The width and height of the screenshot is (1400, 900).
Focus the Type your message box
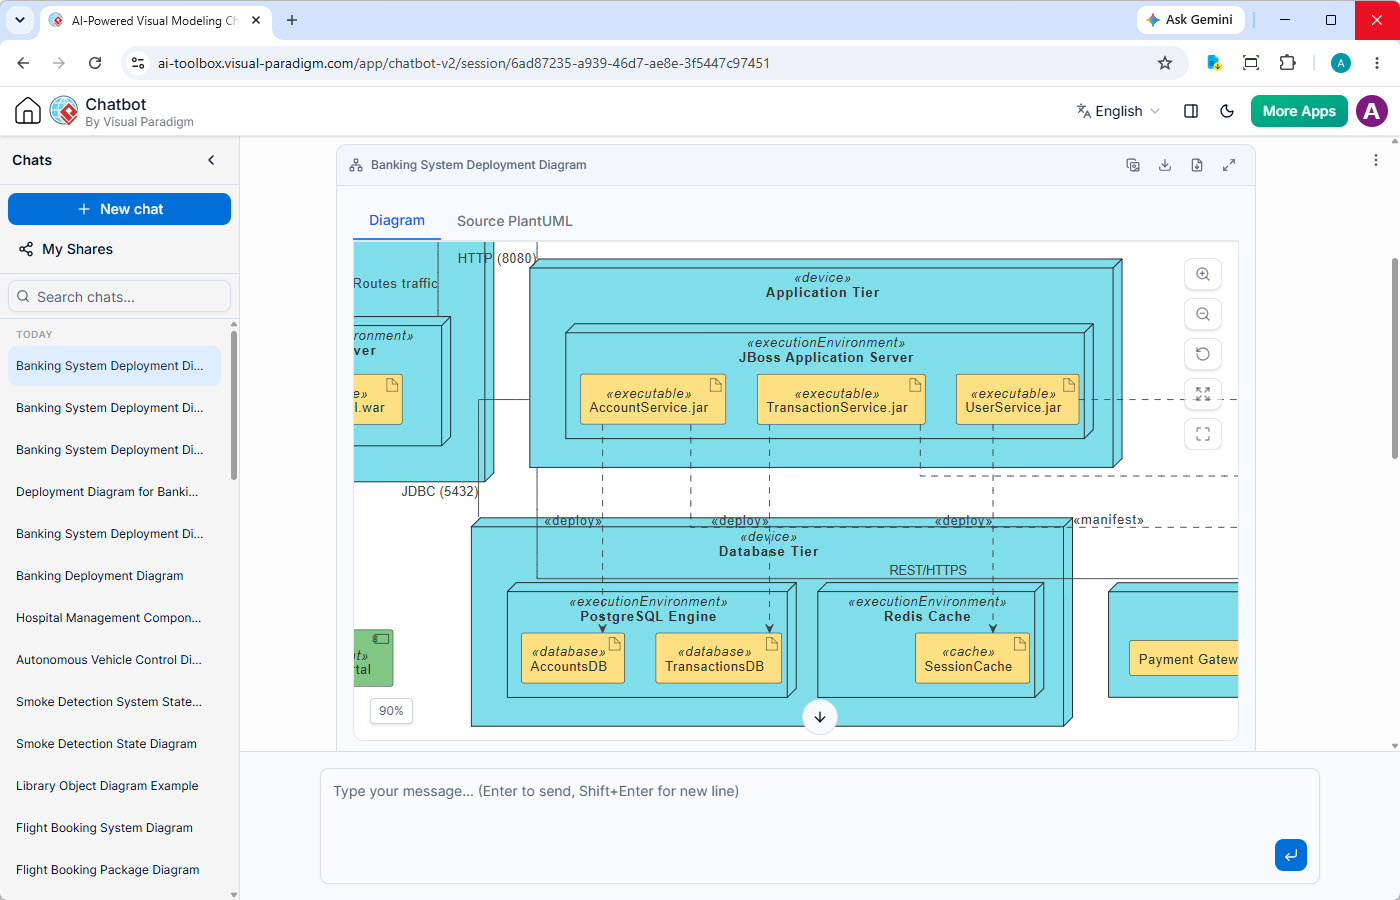820,826
